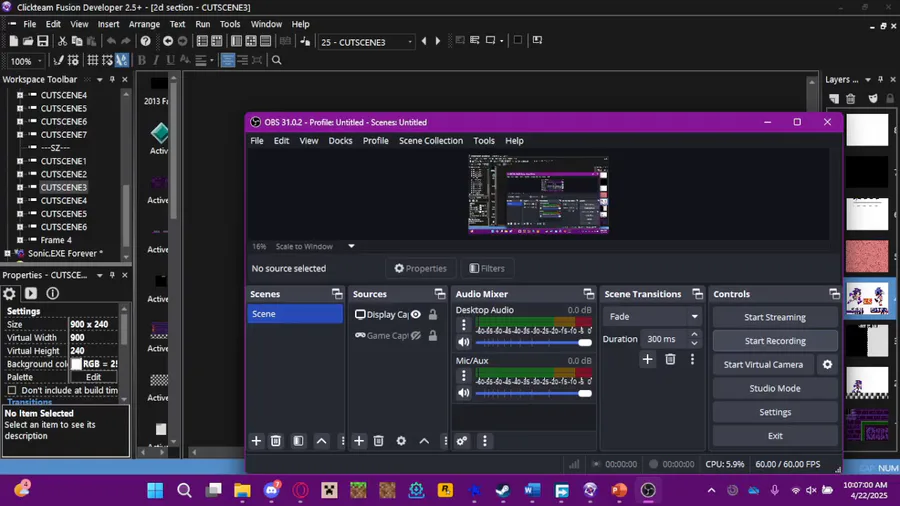Adjust Mic/Aux volume slider
The height and width of the screenshot is (506, 900).
tap(533, 394)
